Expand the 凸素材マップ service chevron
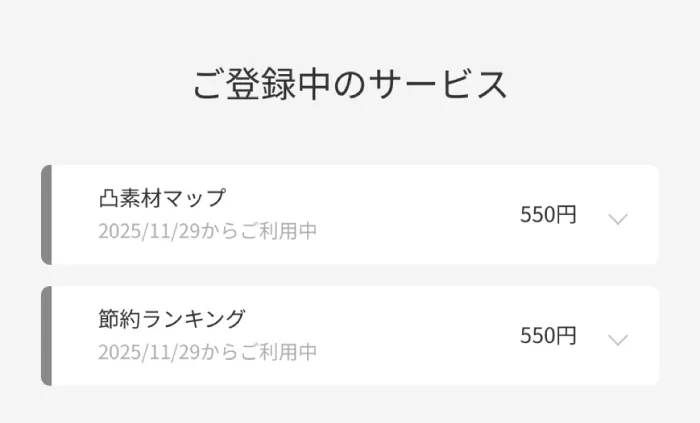This screenshot has height=423, width=700. click(618, 219)
